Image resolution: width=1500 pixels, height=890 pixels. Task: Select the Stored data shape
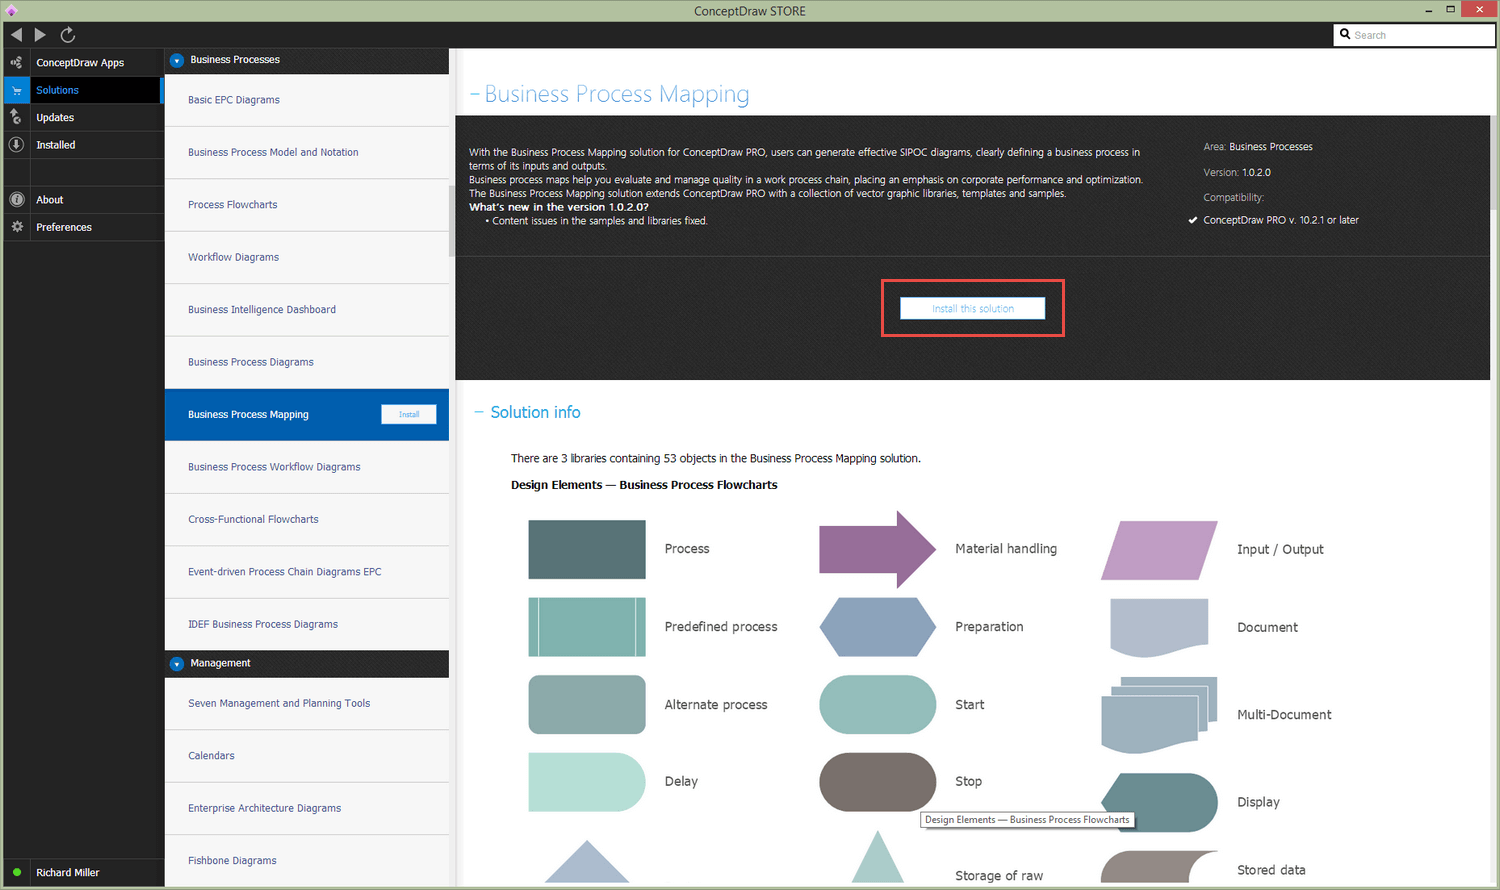coord(1159,868)
